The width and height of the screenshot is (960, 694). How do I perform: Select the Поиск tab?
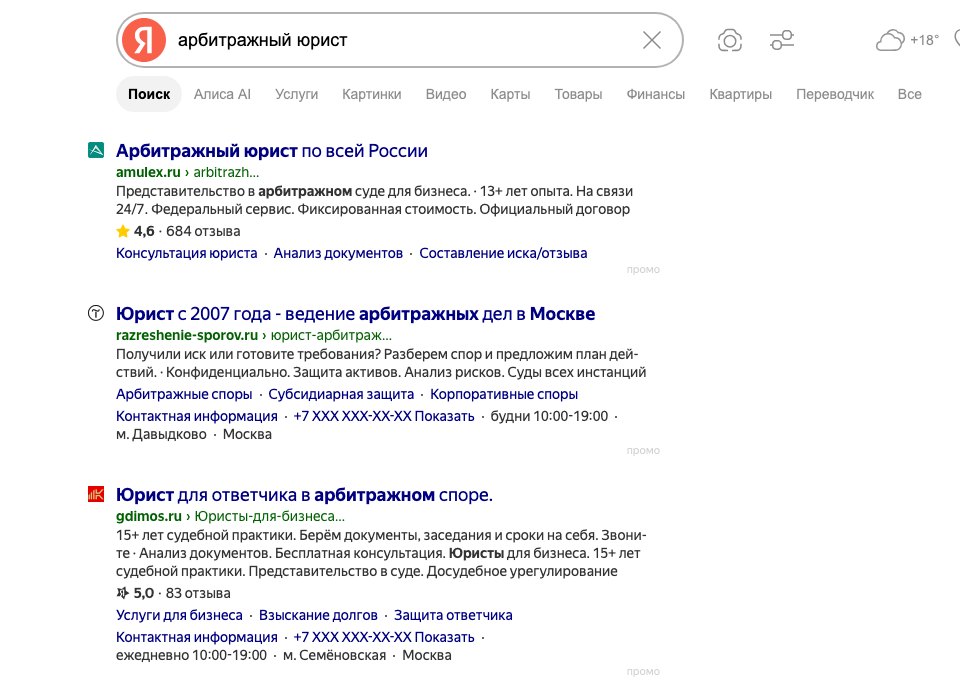point(149,94)
